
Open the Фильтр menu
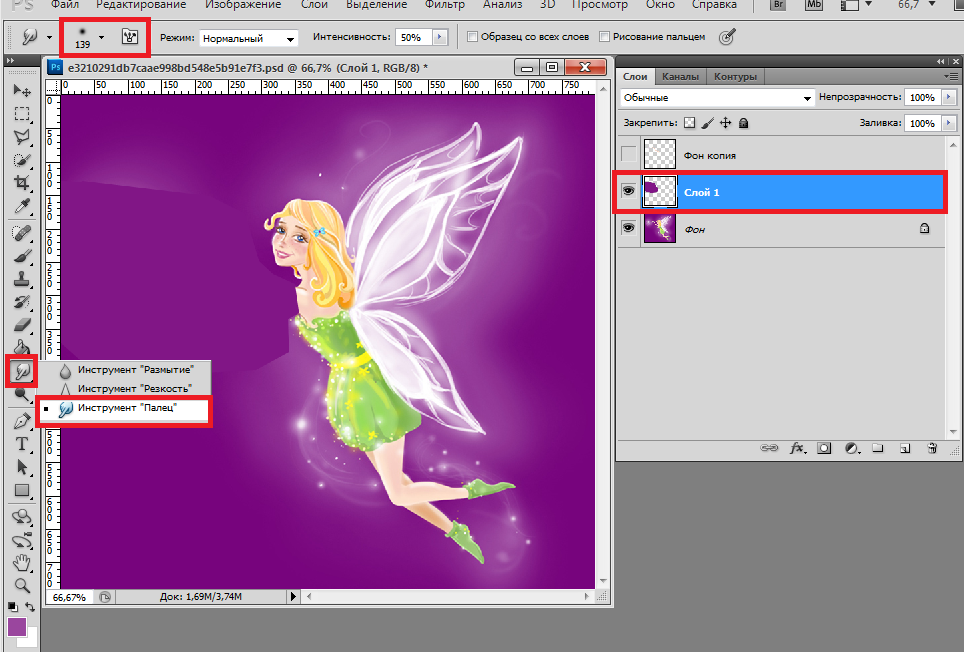tap(444, 5)
